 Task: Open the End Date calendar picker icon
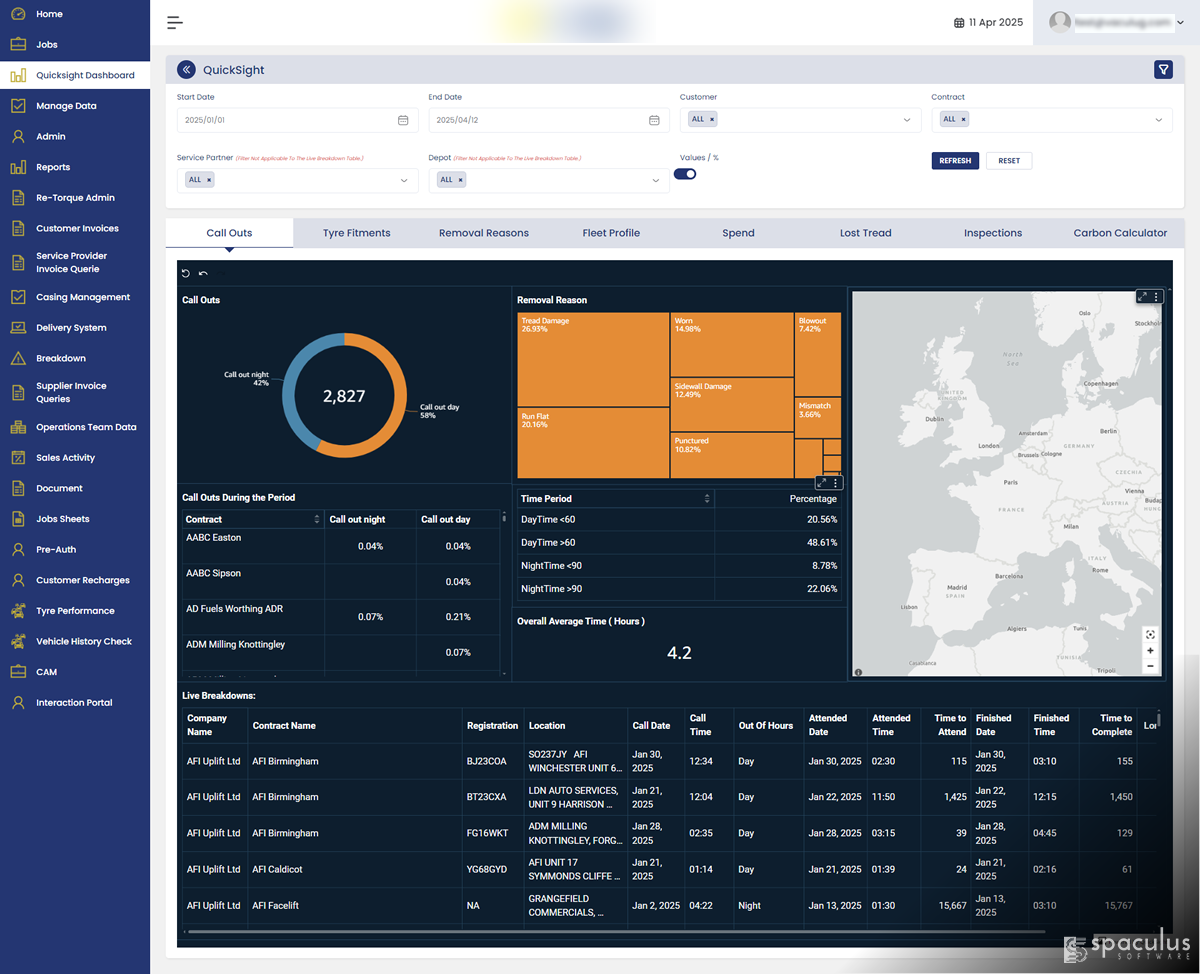click(654, 120)
